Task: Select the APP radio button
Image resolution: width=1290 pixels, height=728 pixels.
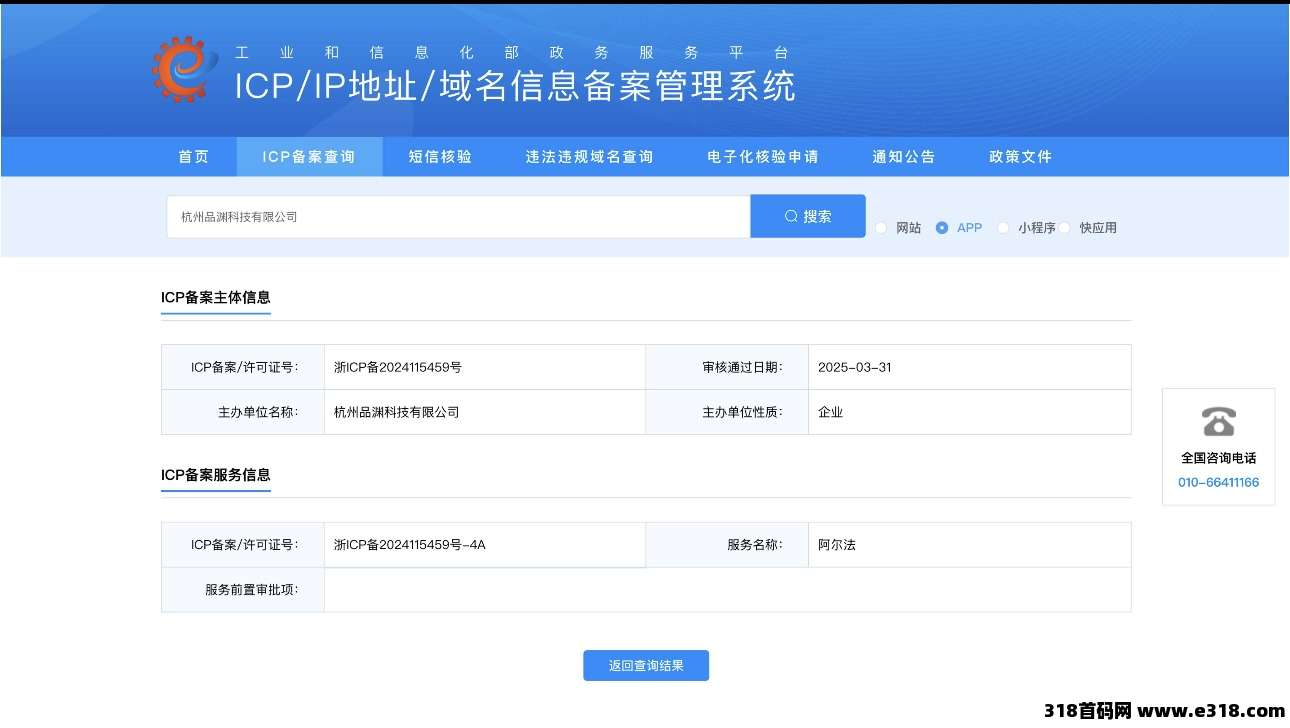Action: (x=942, y=228)
